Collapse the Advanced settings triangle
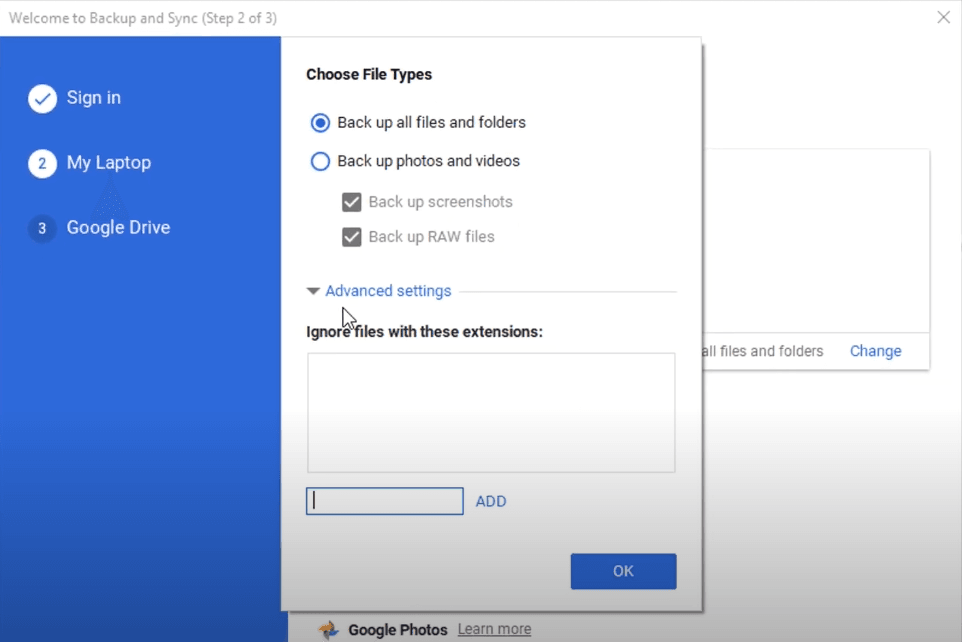The width and height of the screenshot is (962, 642). coord(313,291)
